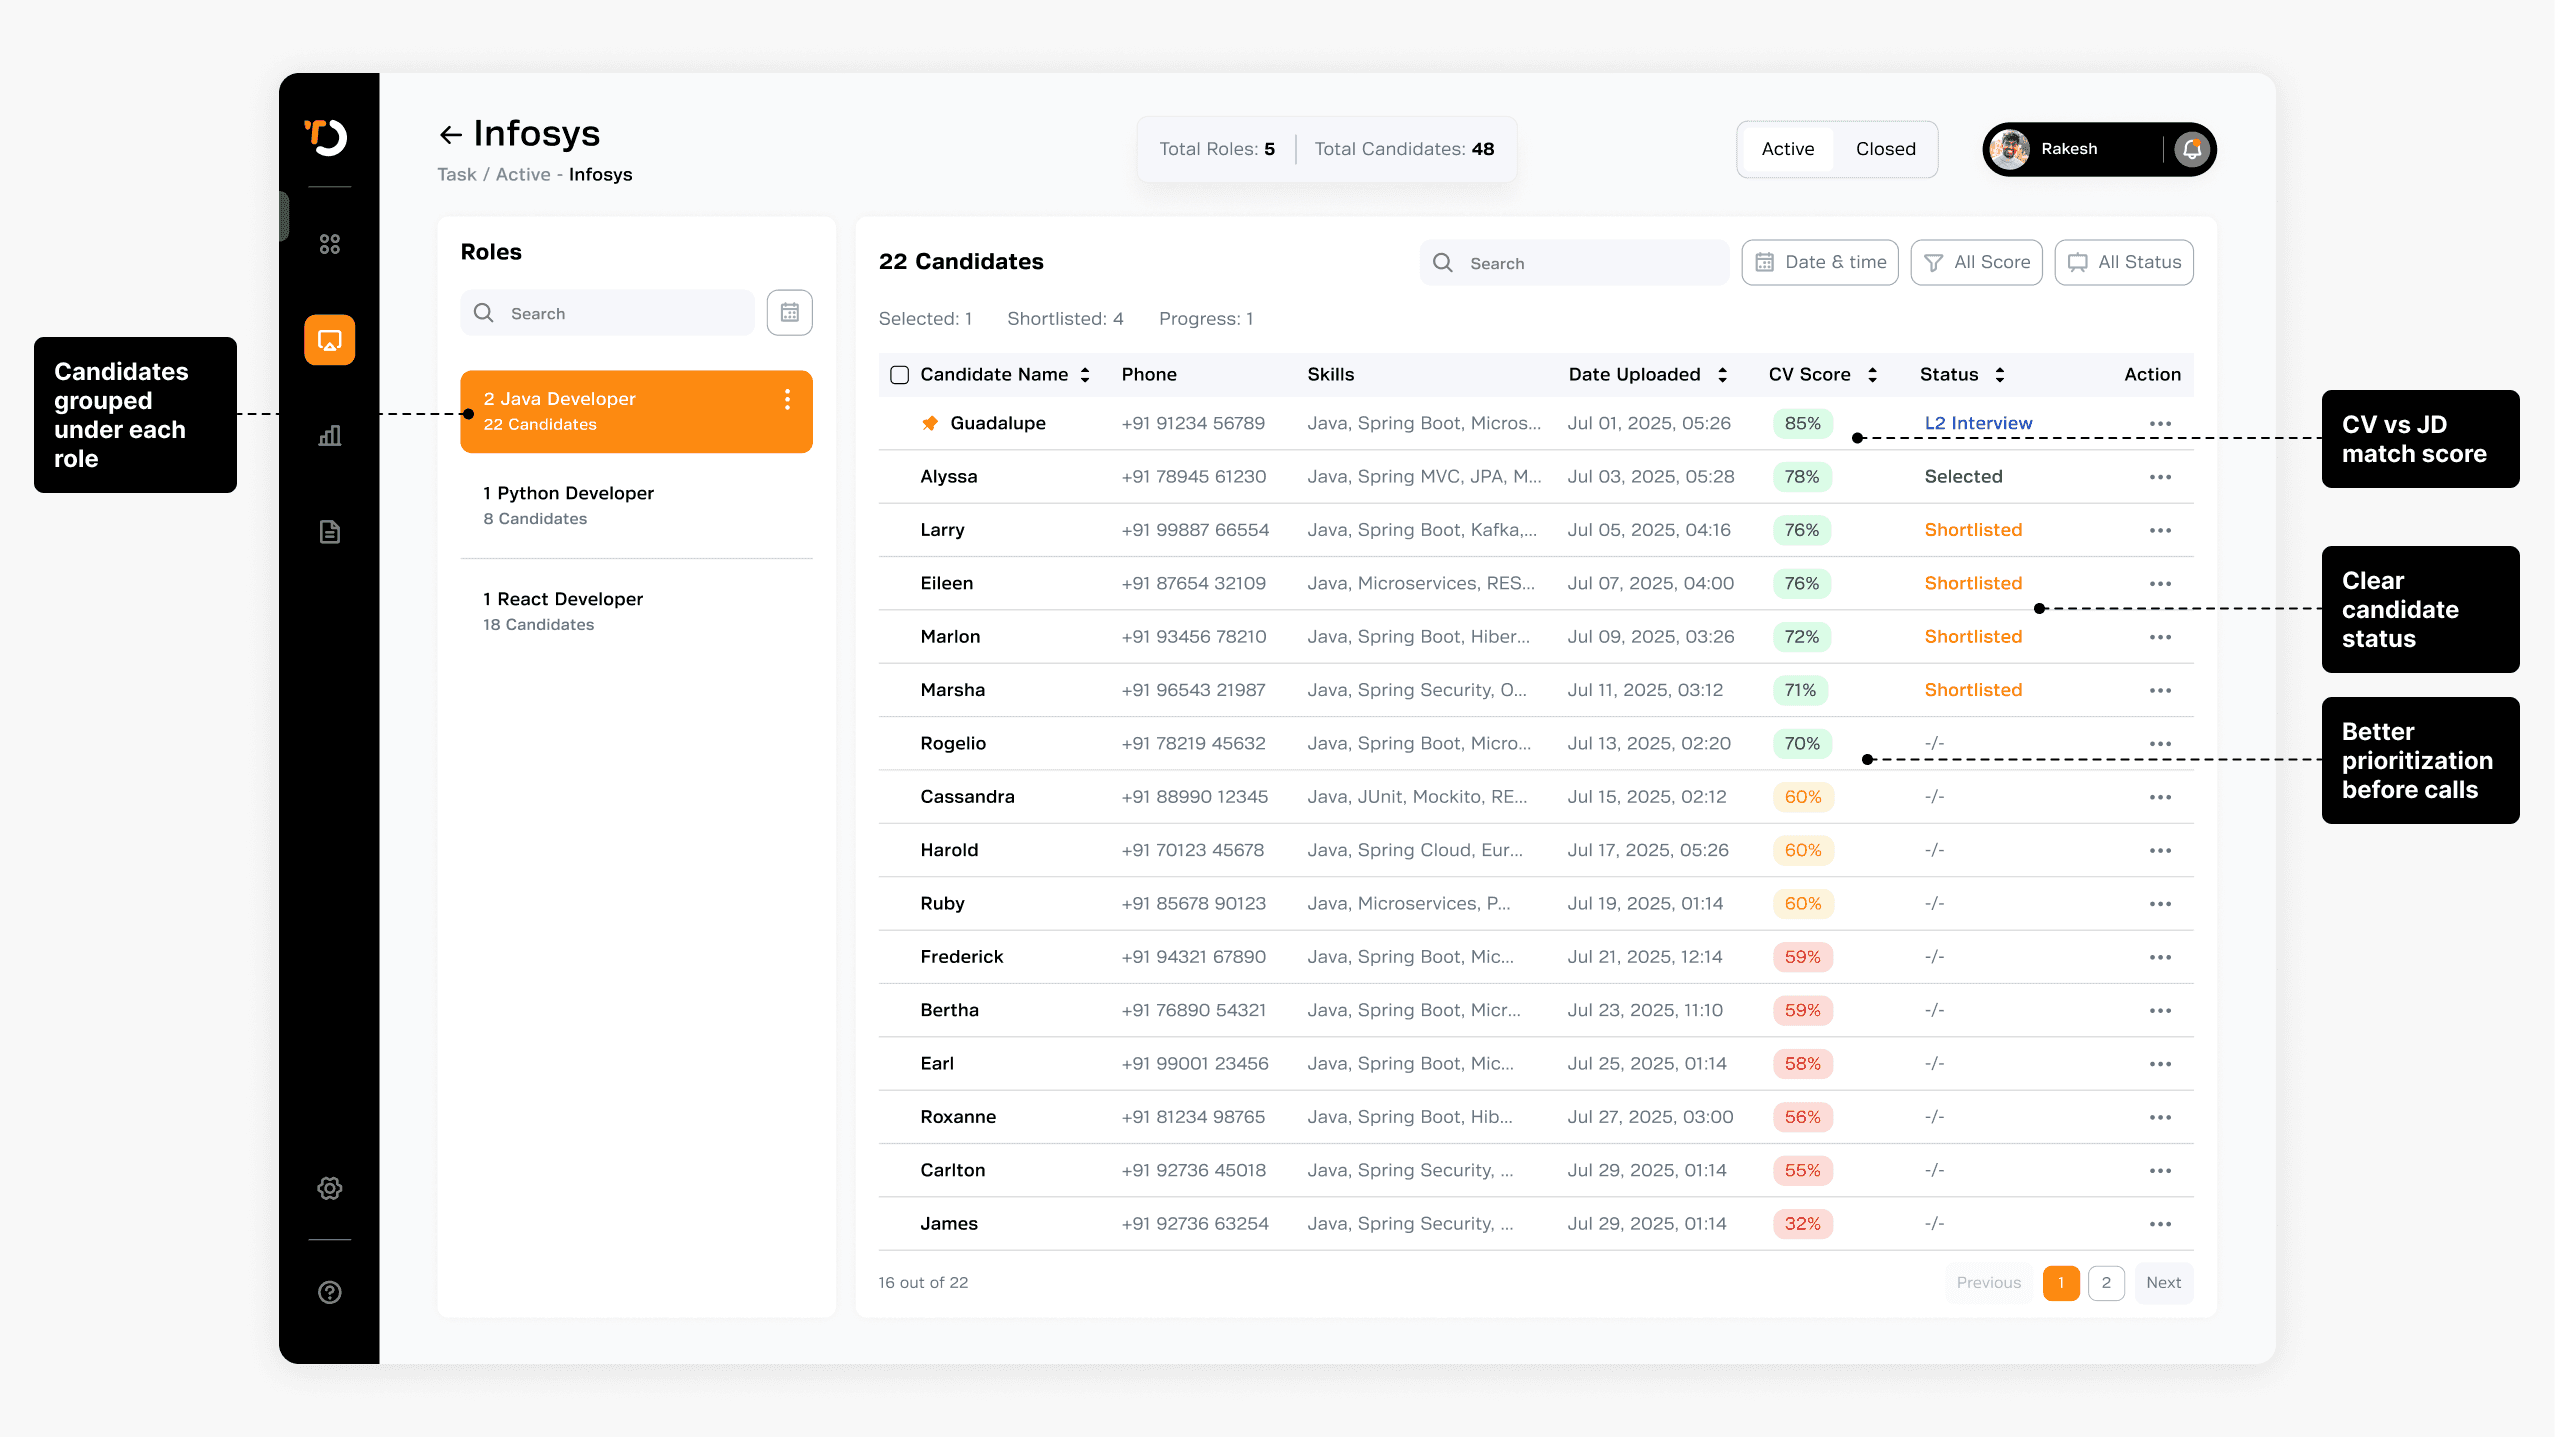Click the Next pagination button

click(2163, 1282)
